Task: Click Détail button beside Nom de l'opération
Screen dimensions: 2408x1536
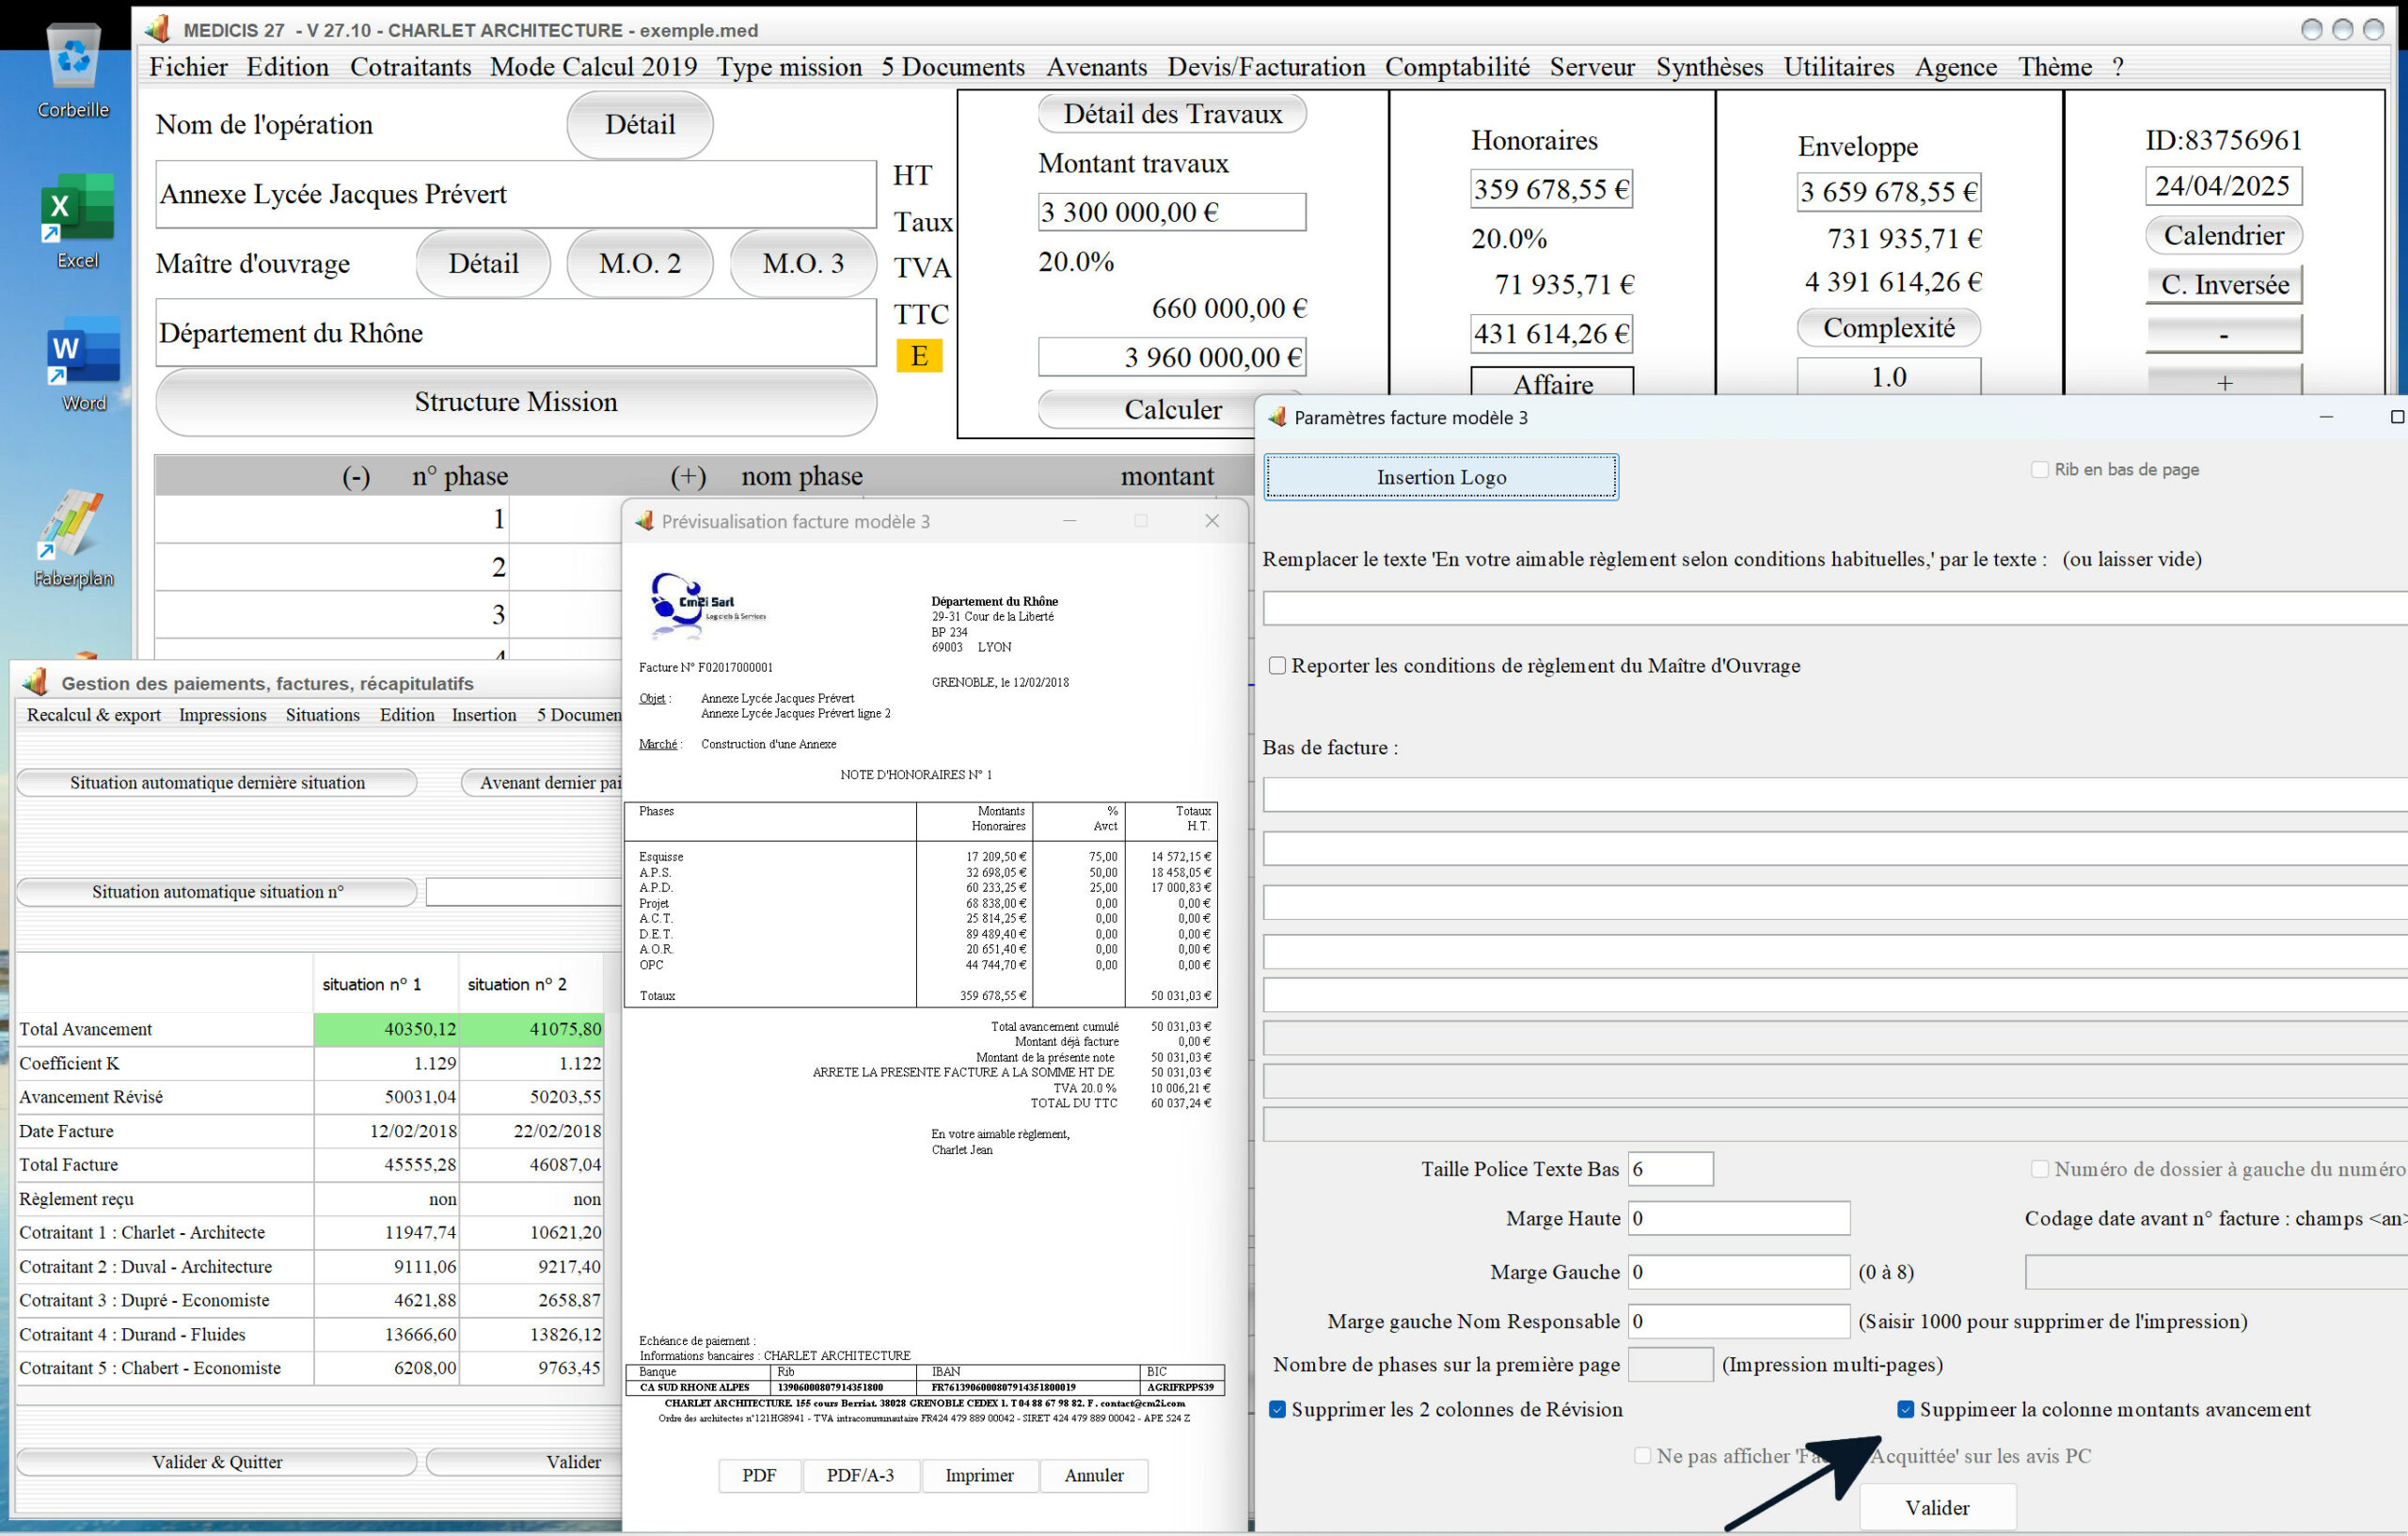Action: (x=640, y=125)
